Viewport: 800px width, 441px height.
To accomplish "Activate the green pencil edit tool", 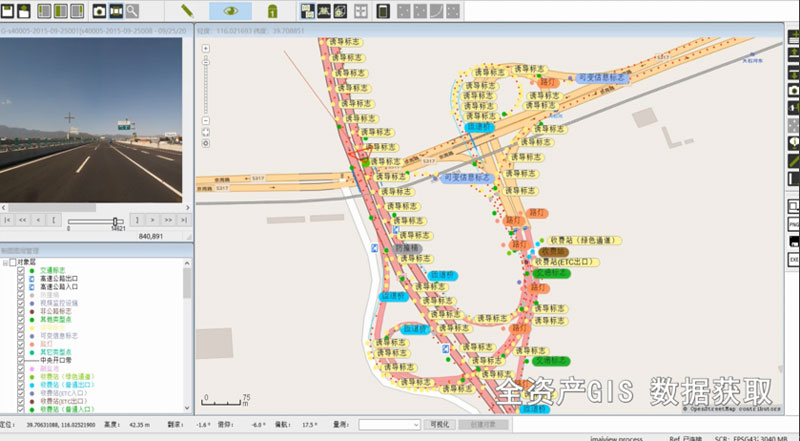I will [187, 11].
